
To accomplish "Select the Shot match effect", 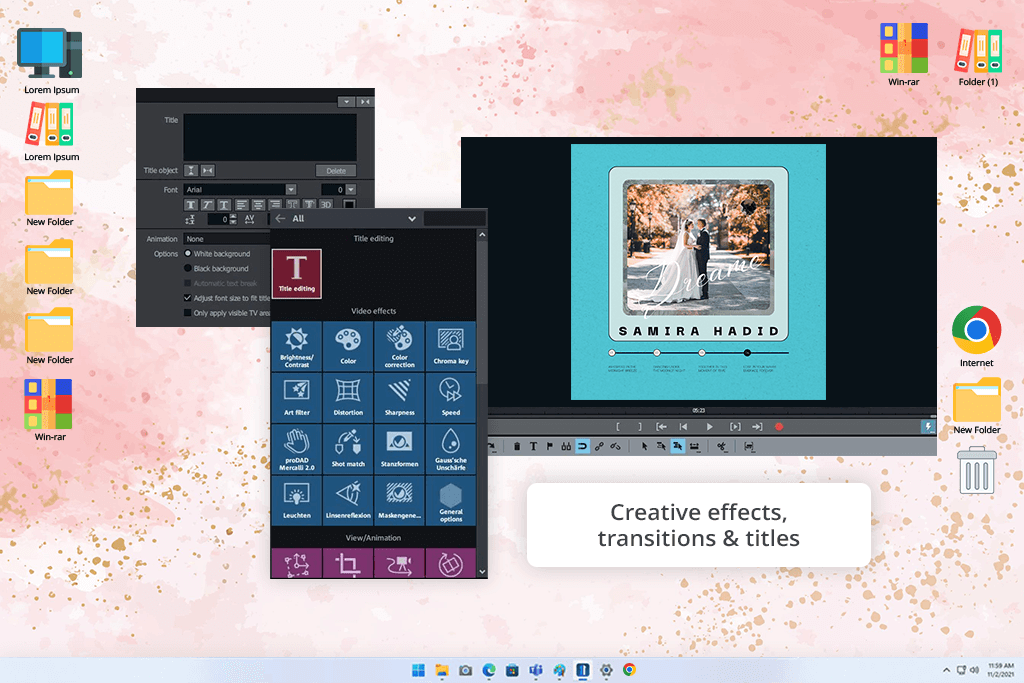I will [348, 449].
